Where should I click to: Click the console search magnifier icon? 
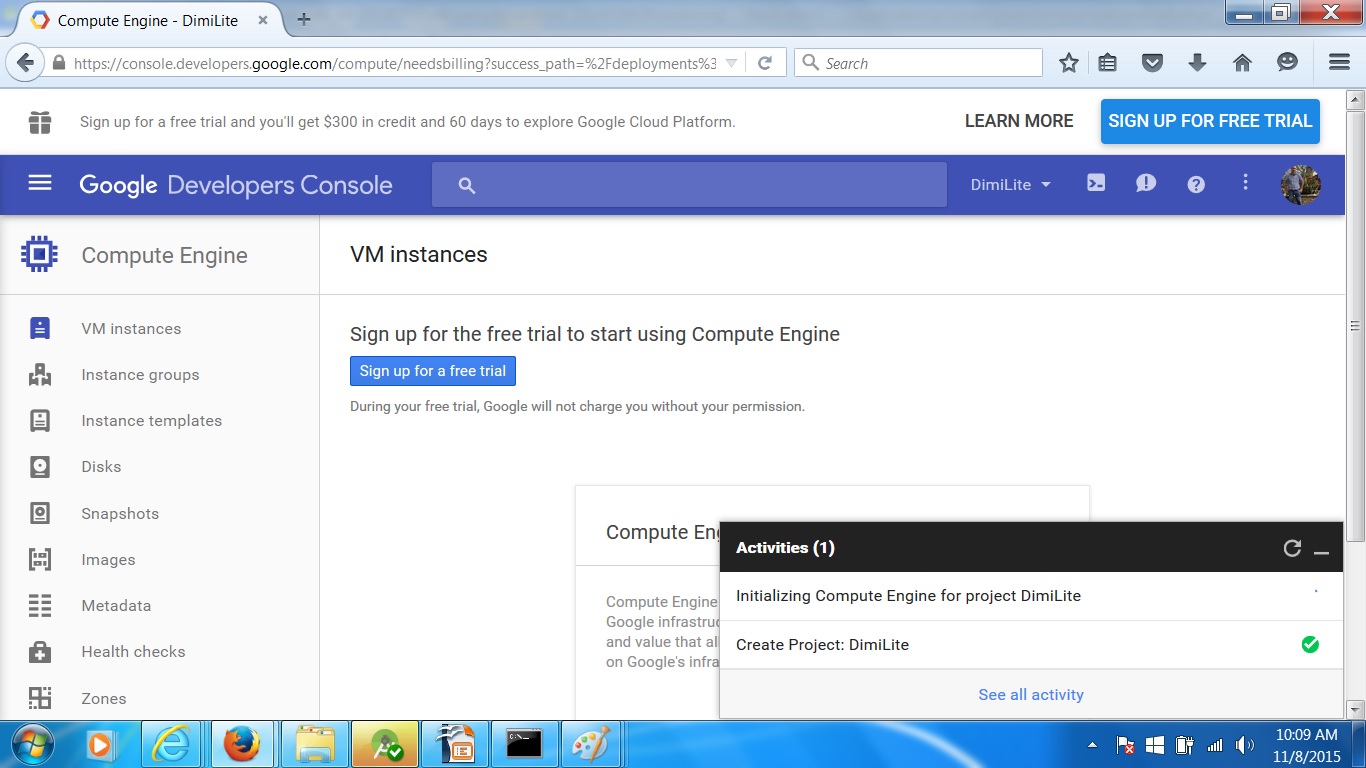tap(466, 185)
